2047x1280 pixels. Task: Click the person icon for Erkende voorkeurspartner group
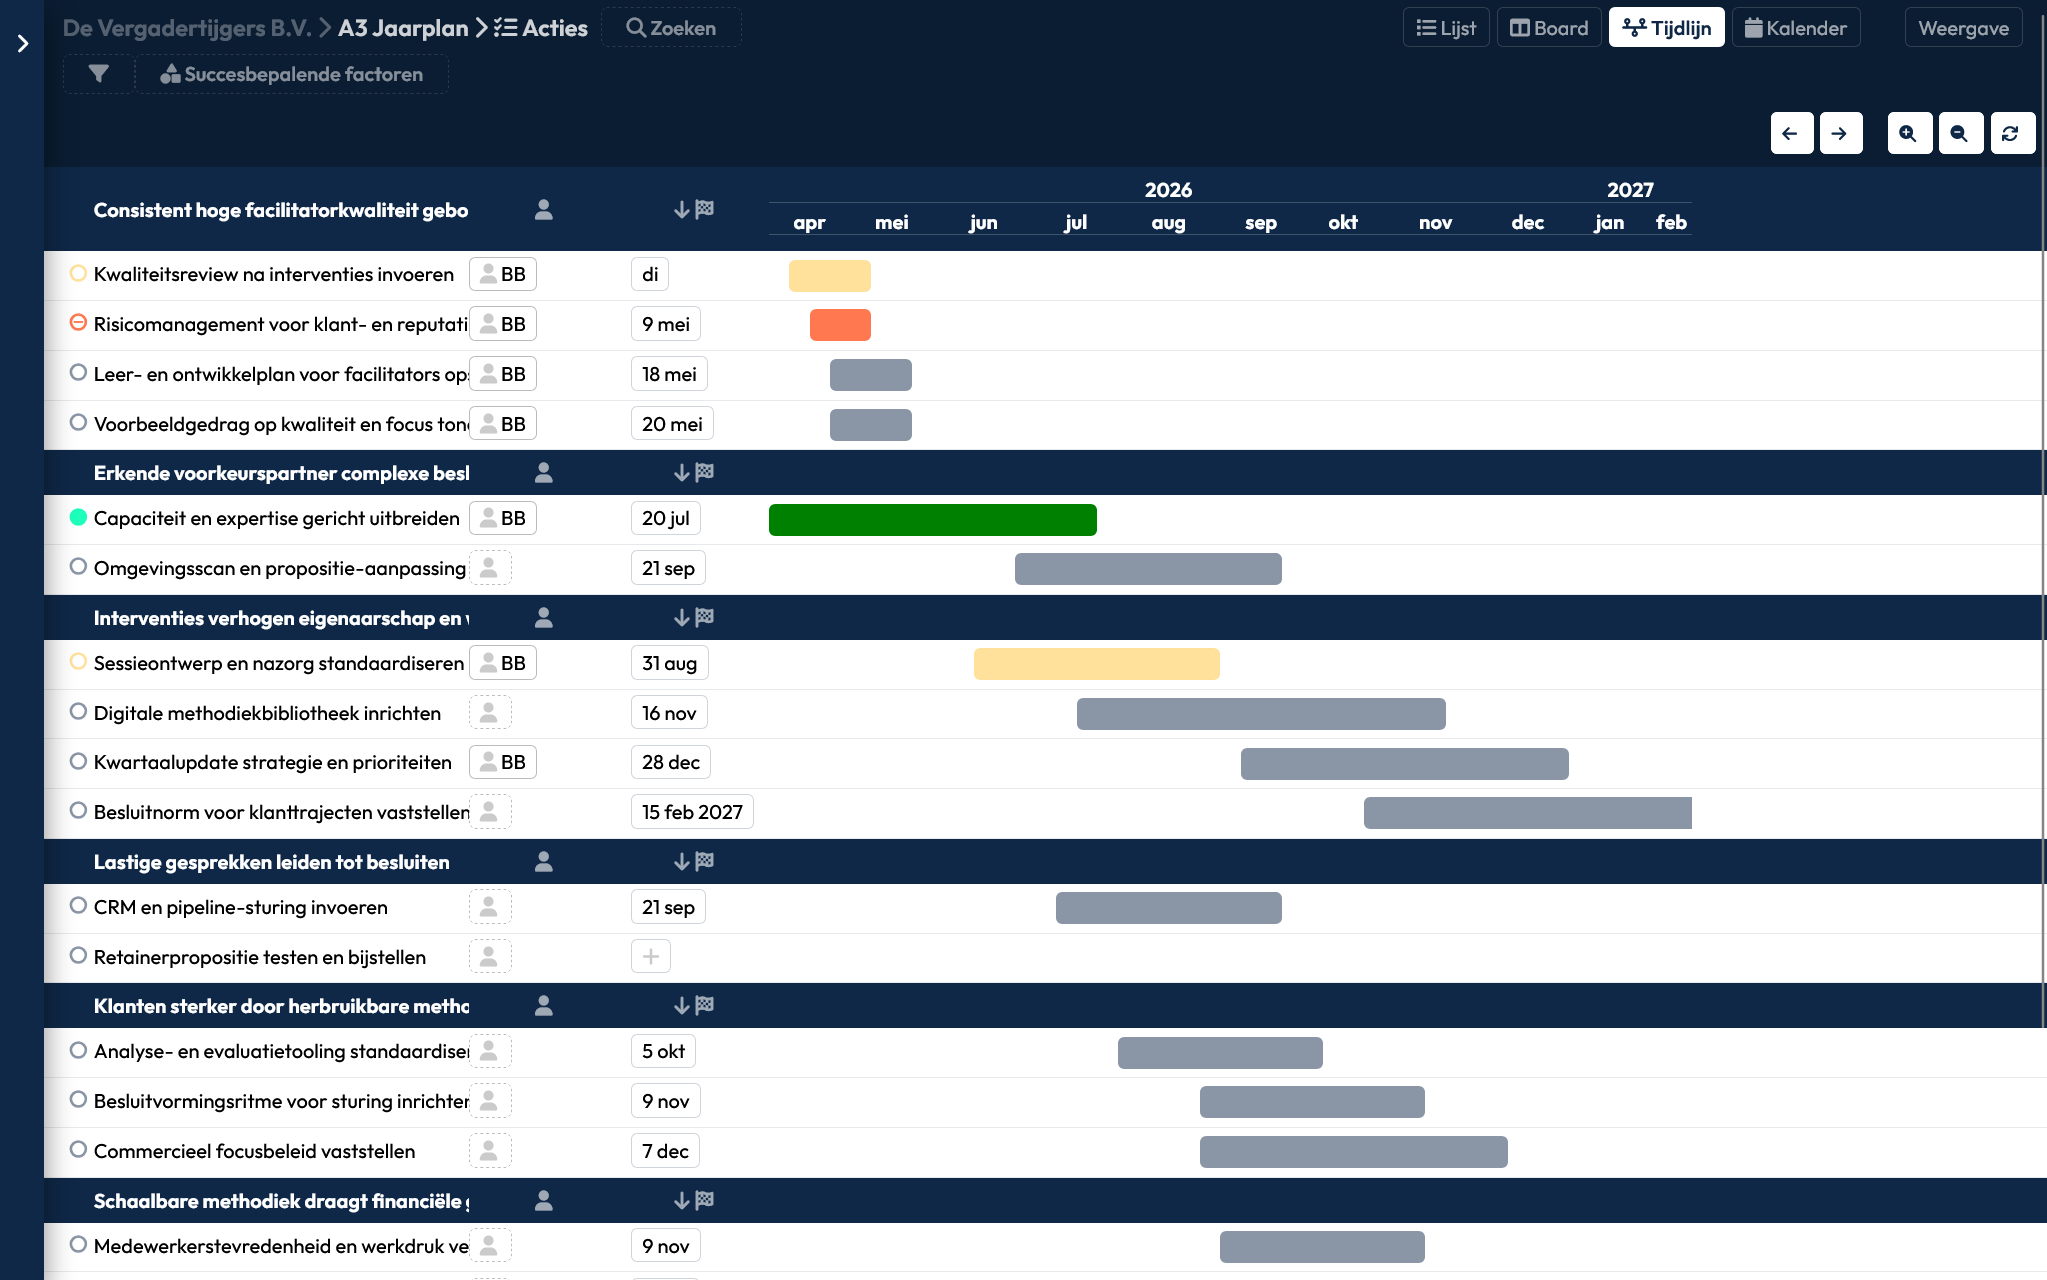(544, 472)
